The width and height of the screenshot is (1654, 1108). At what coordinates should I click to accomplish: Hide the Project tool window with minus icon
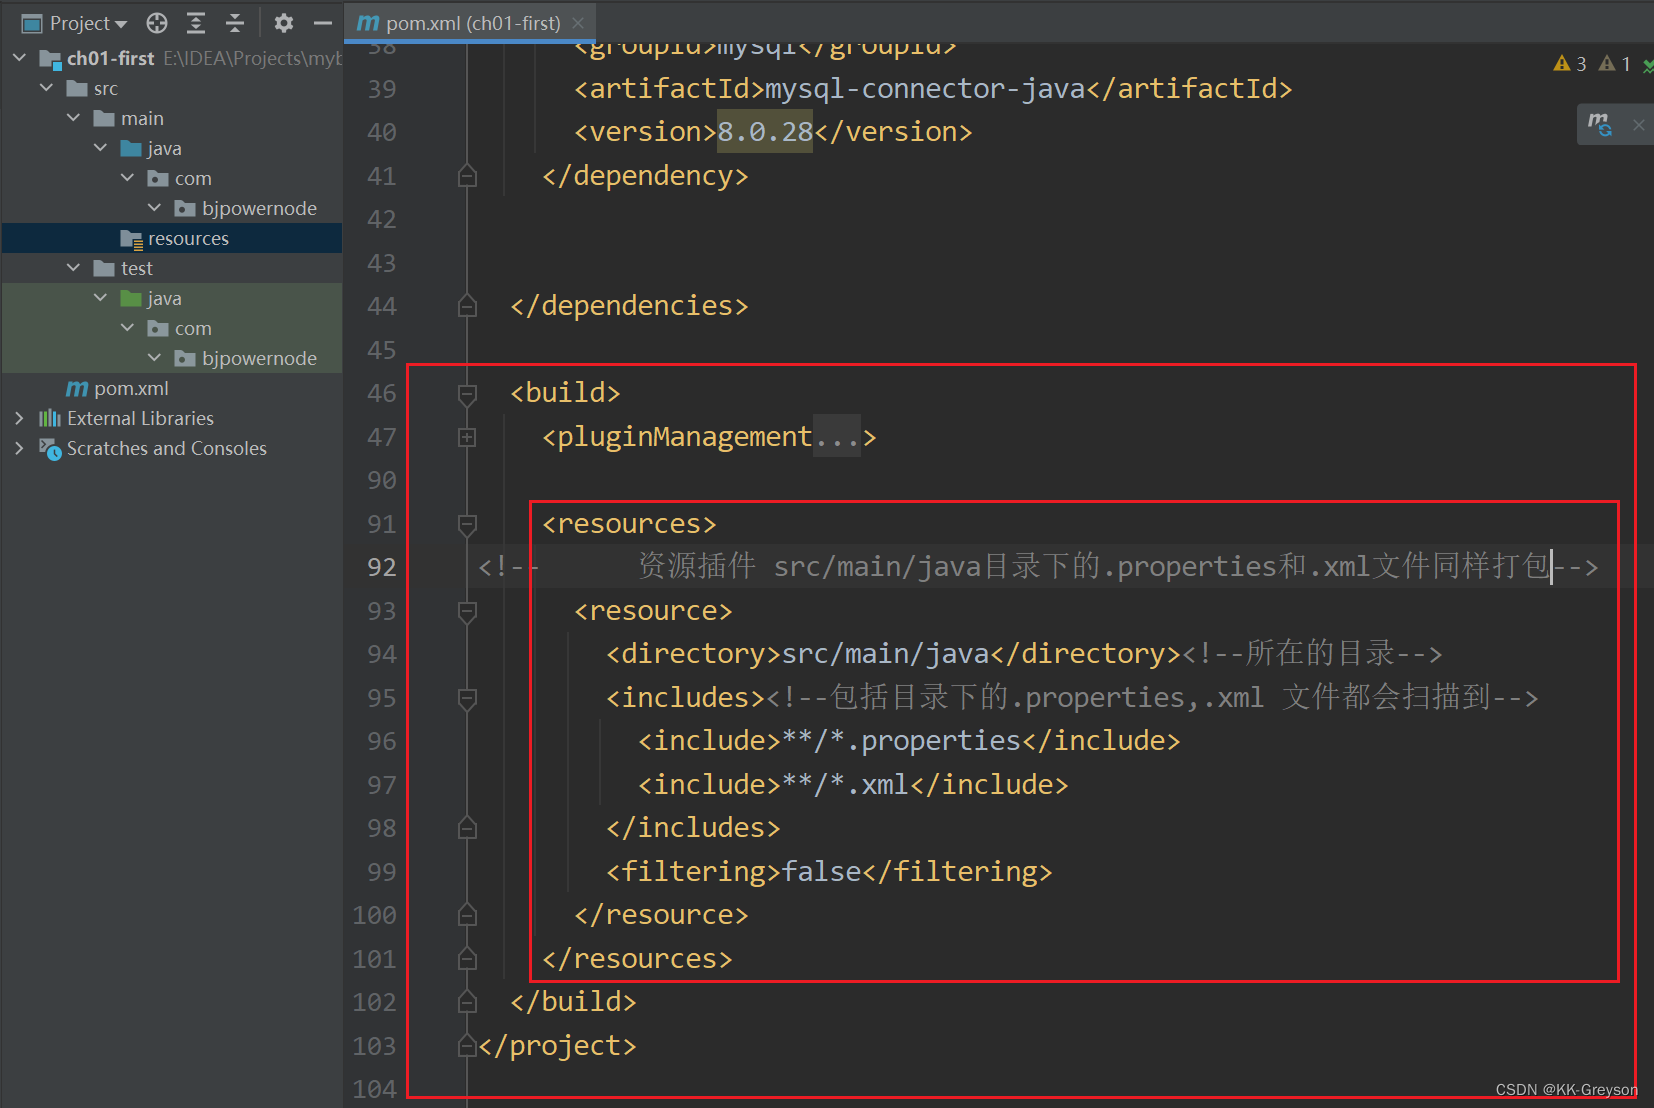tap(322, 23)
